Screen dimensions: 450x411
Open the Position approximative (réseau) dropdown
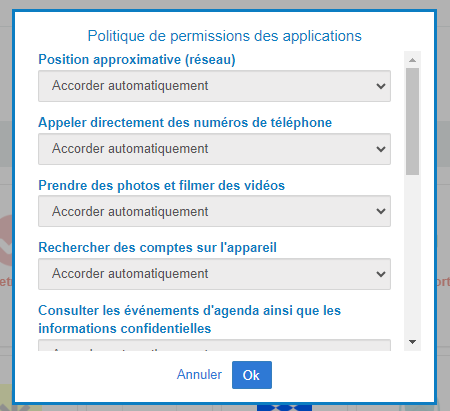tap(214, 86)
